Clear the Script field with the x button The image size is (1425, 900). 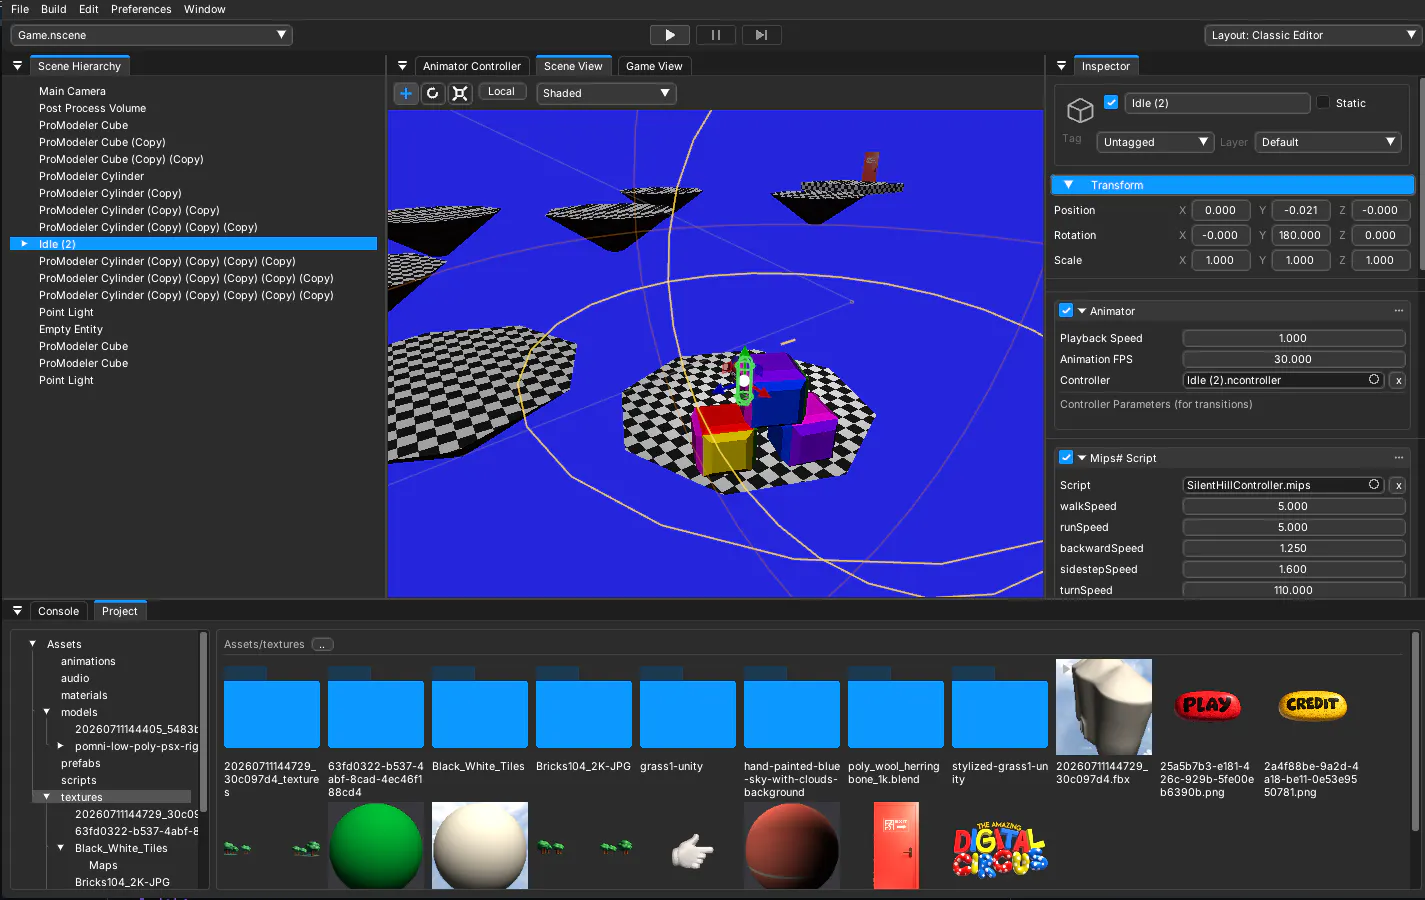coord(1398,486)
